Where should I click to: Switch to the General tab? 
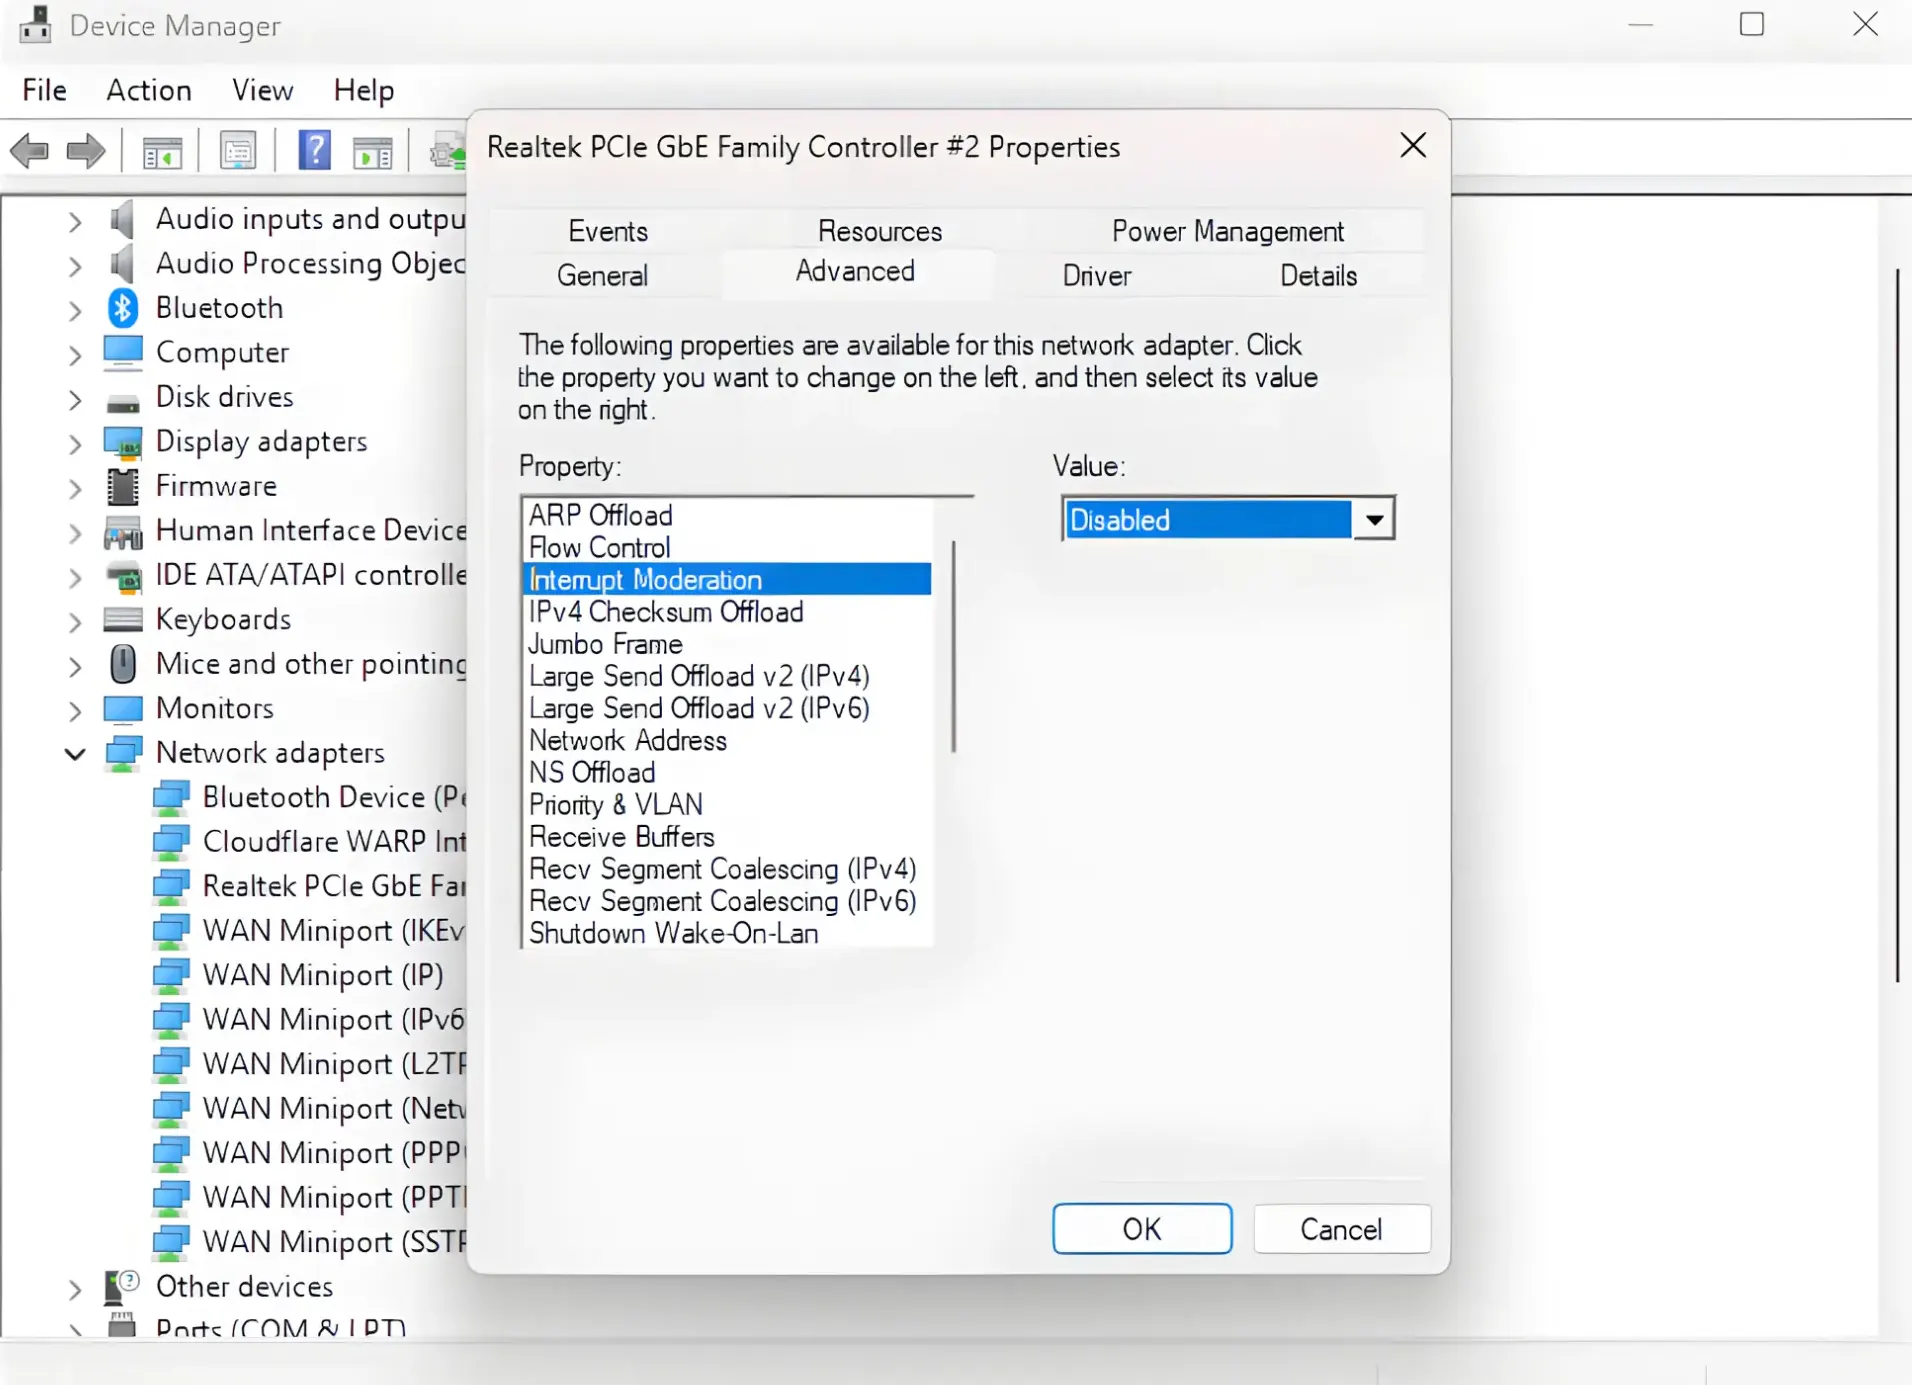pyautogui.click(x=602, y=275)
